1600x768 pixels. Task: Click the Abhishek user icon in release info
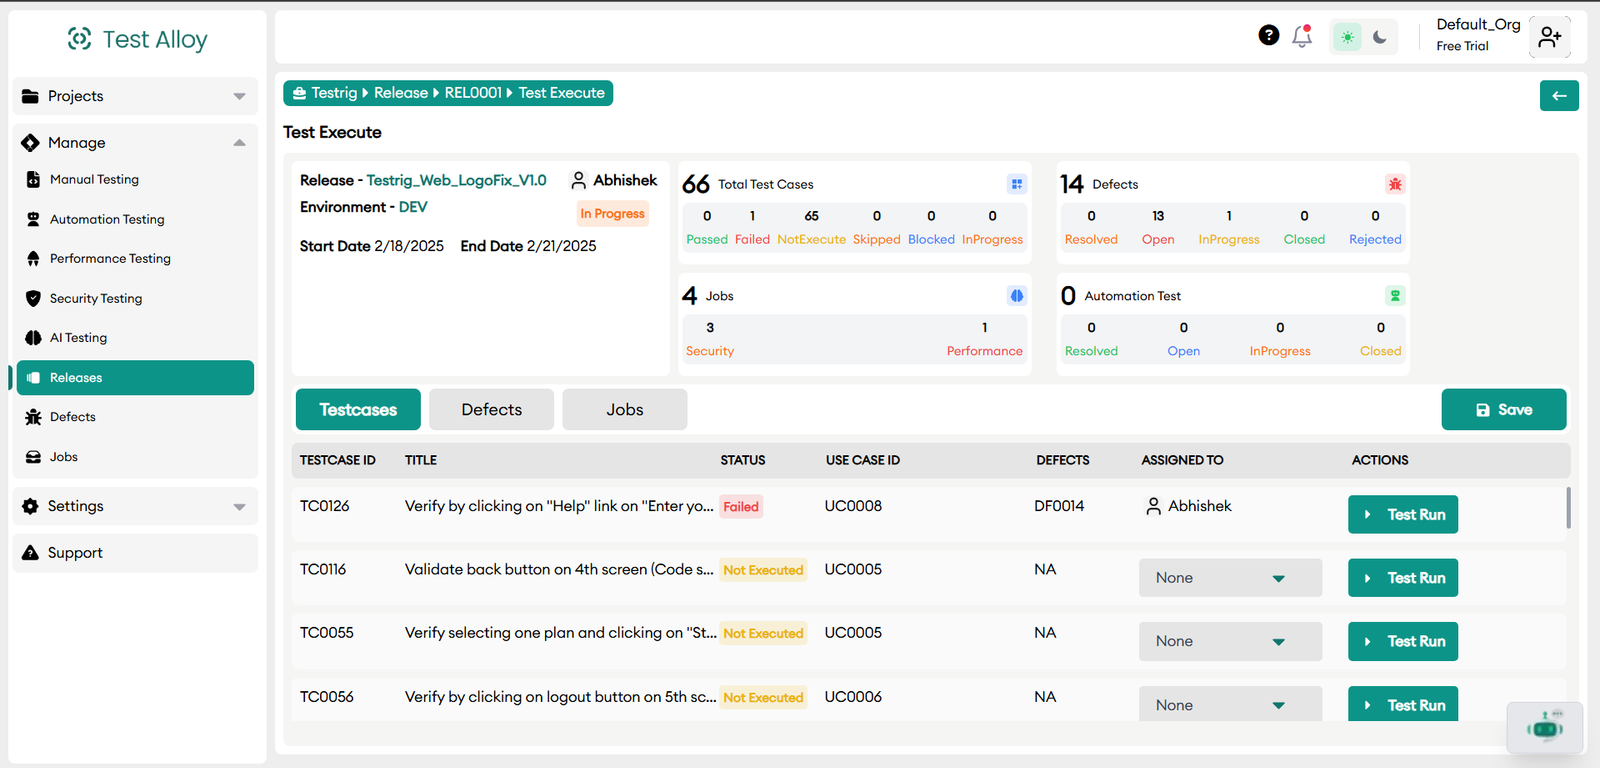pos(578,180)
